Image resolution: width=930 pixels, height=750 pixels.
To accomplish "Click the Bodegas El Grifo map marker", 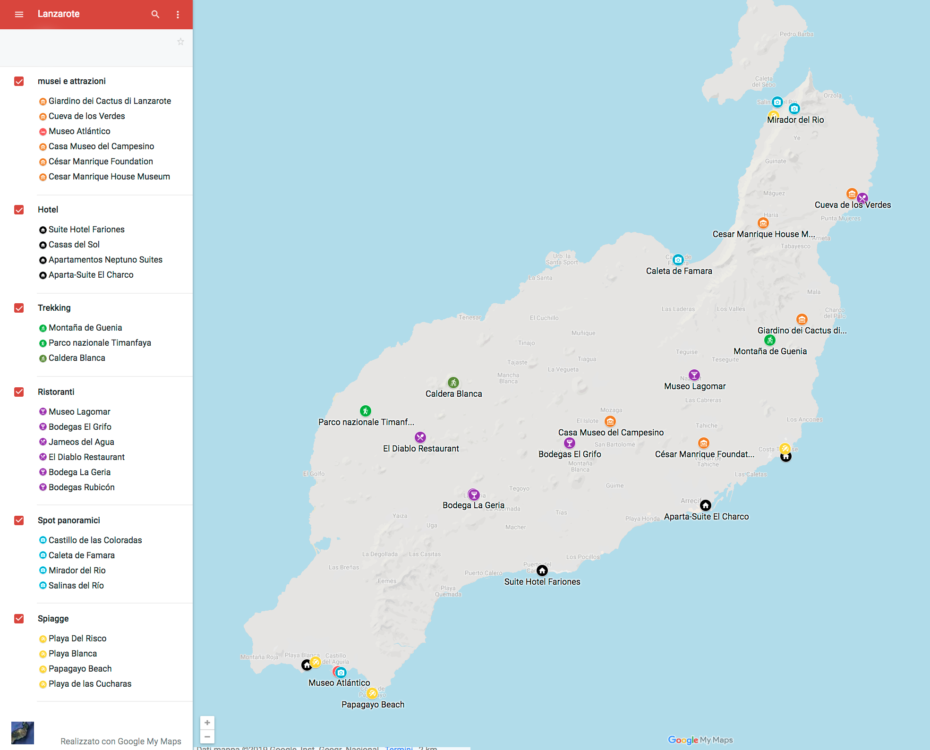I will click(x=569, y=443).
